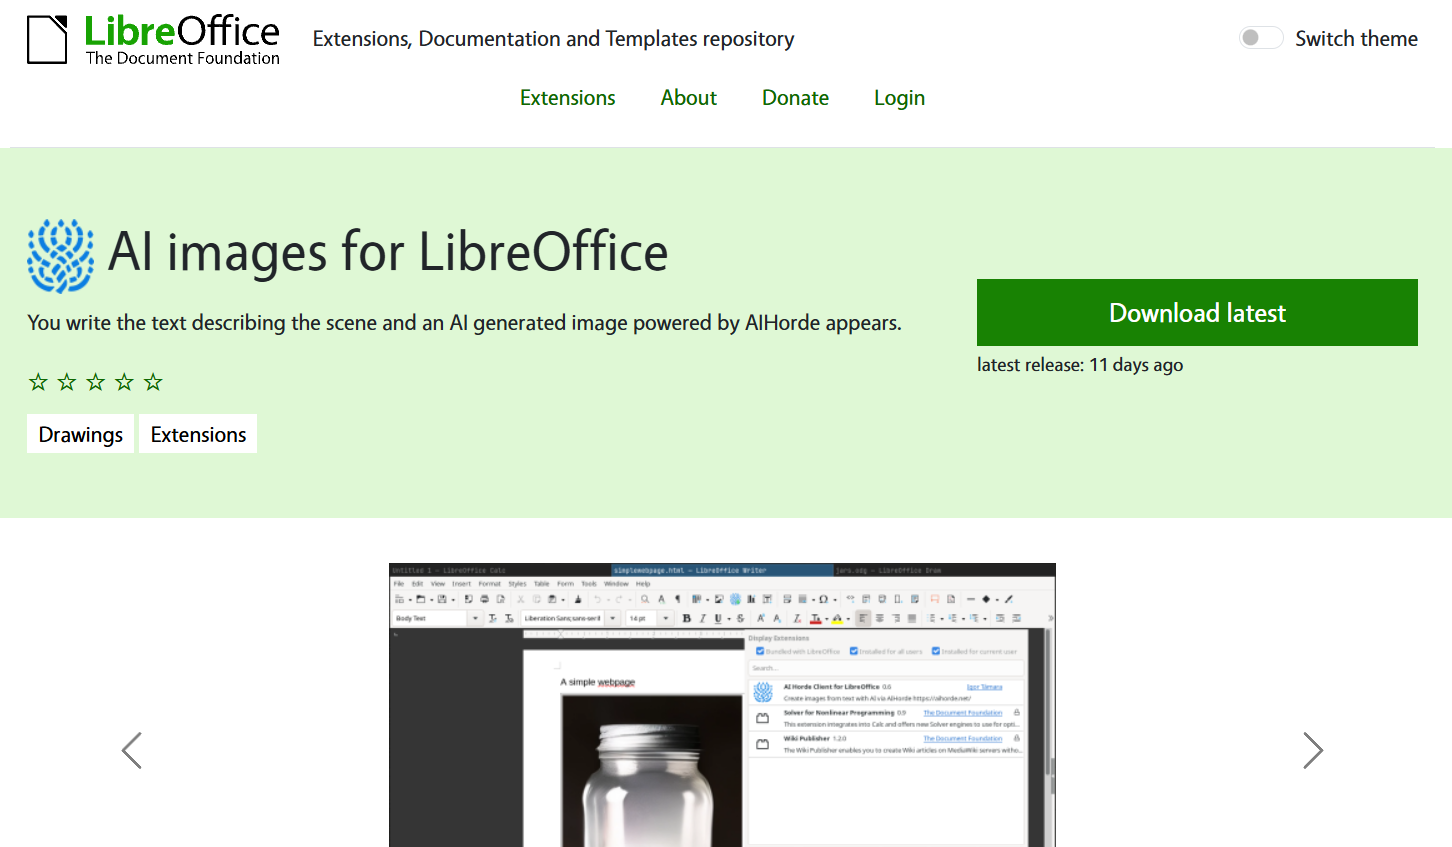The width and height of the screenshot is (1452, 847).
Task: Rate extension with fourth star
Action: [x=124, y=382]
